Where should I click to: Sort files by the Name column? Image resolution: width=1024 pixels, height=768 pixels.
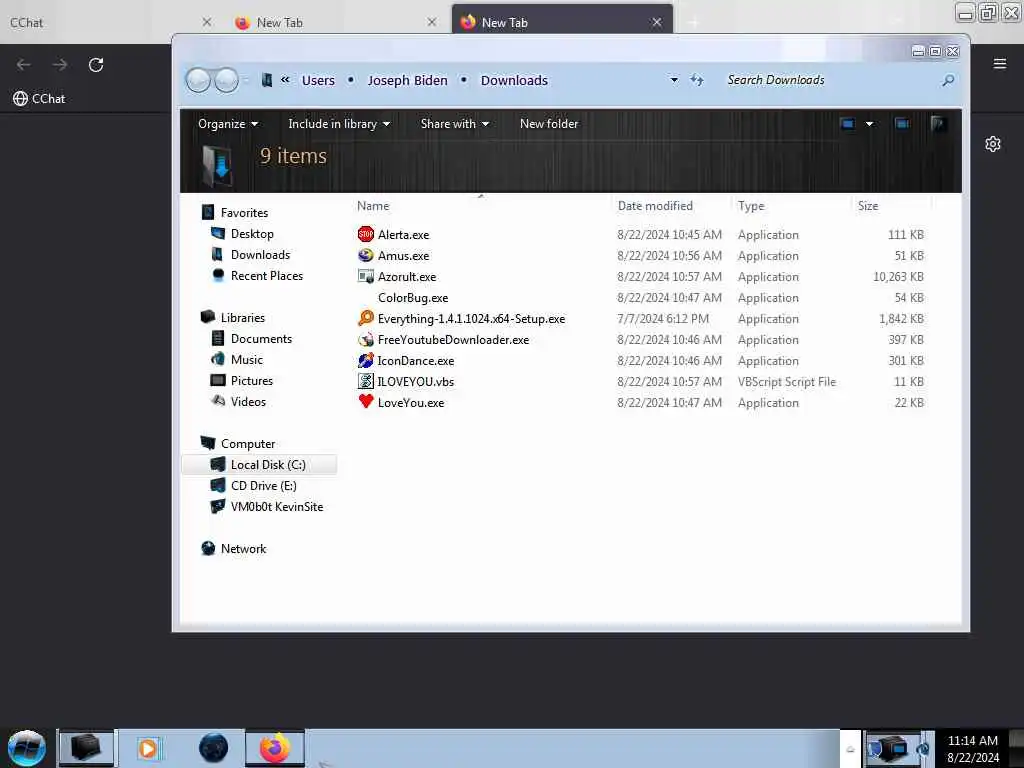click(x=373, y=206)
